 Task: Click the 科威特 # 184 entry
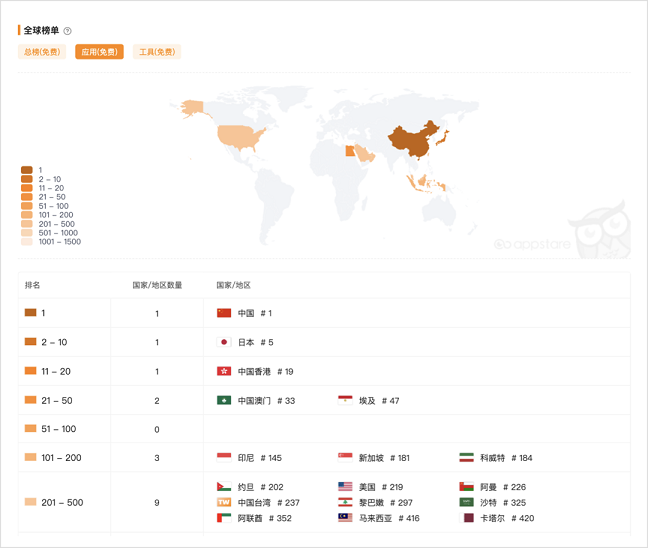(506, 458)
